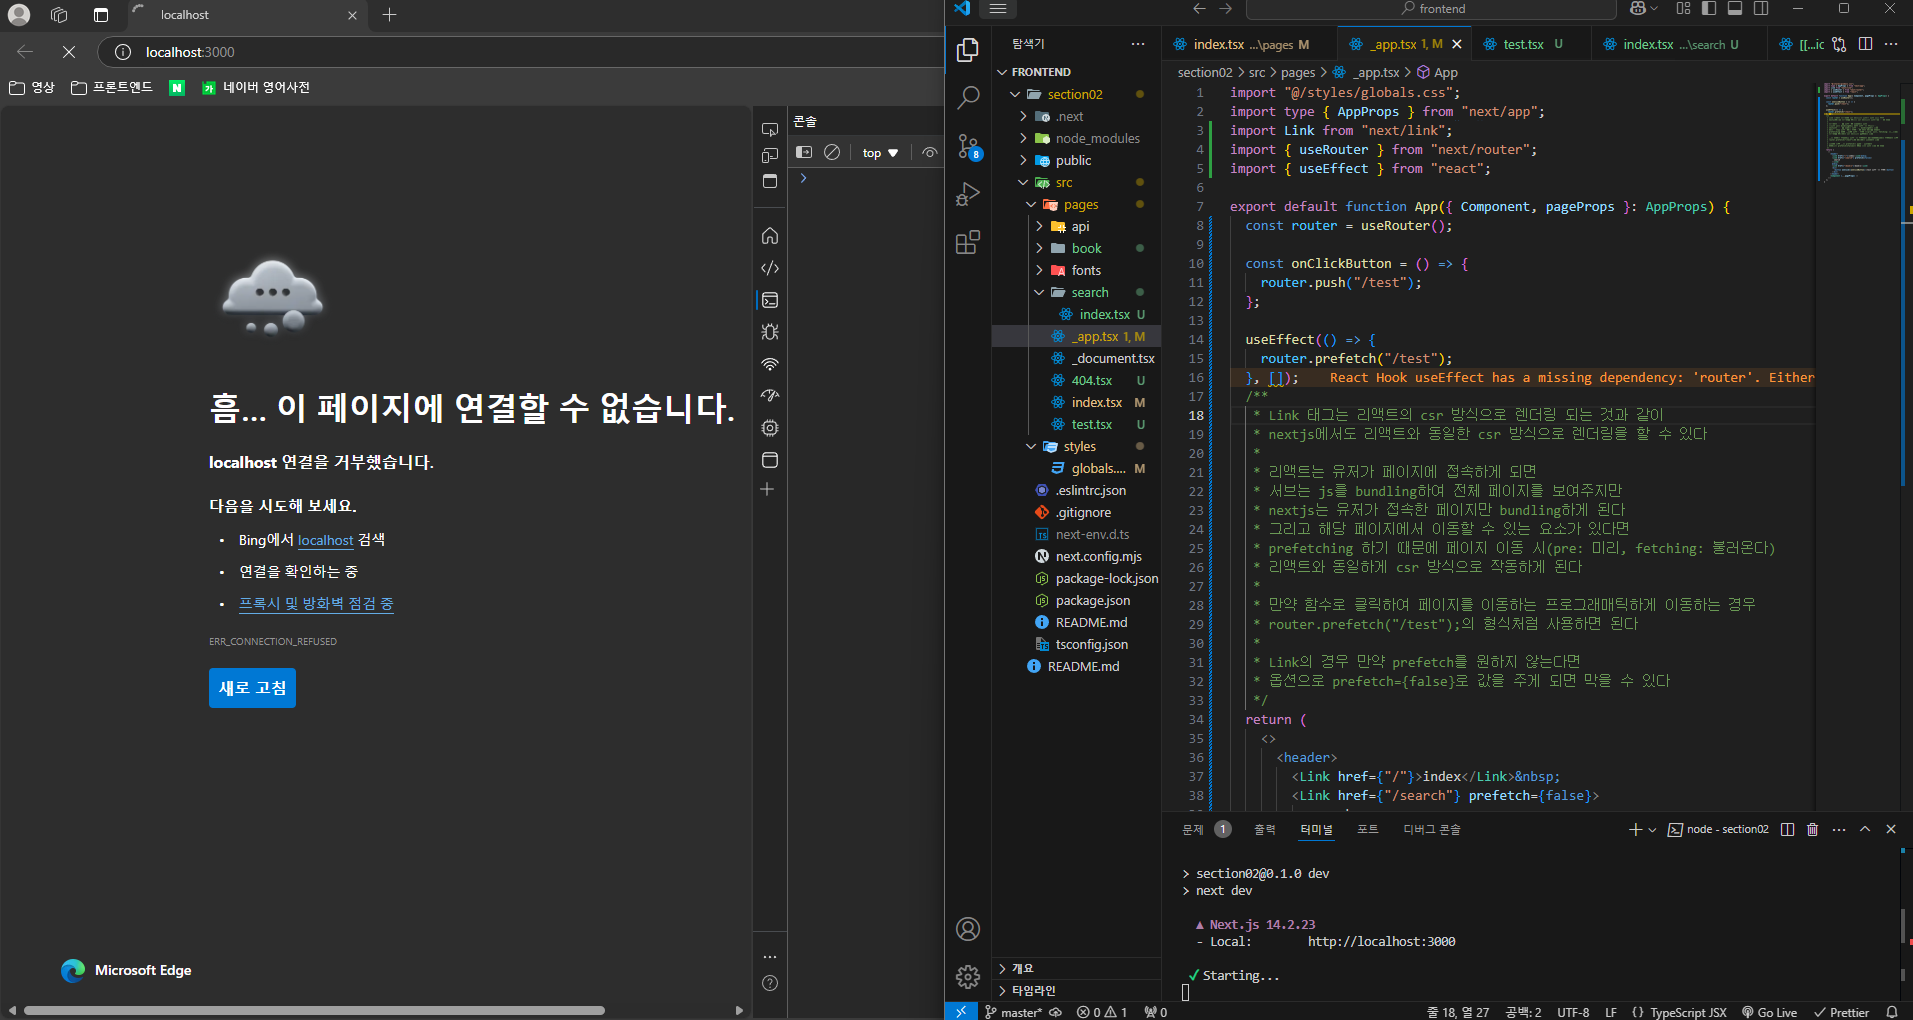
Task: Open the master branch status item
Action: click(1014, 1012)
